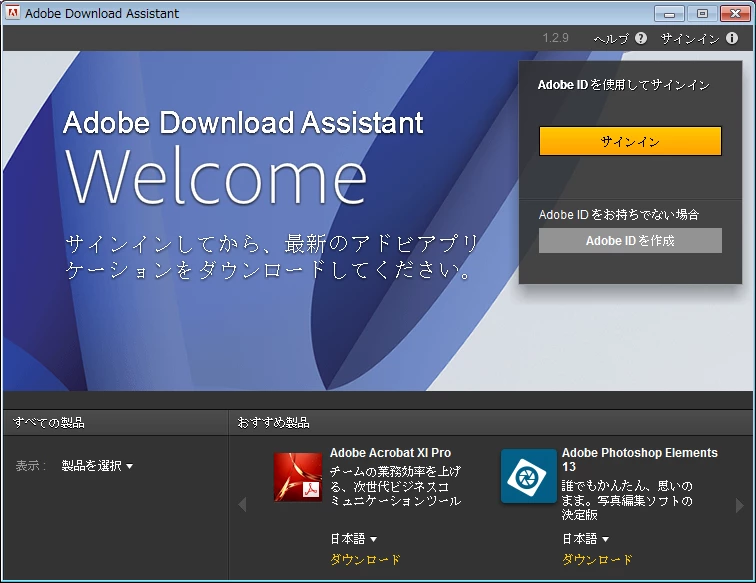Click the Adobe Acrobat XI Pro icon
Screen dimensions: 756x583
(x=298, y=477)
